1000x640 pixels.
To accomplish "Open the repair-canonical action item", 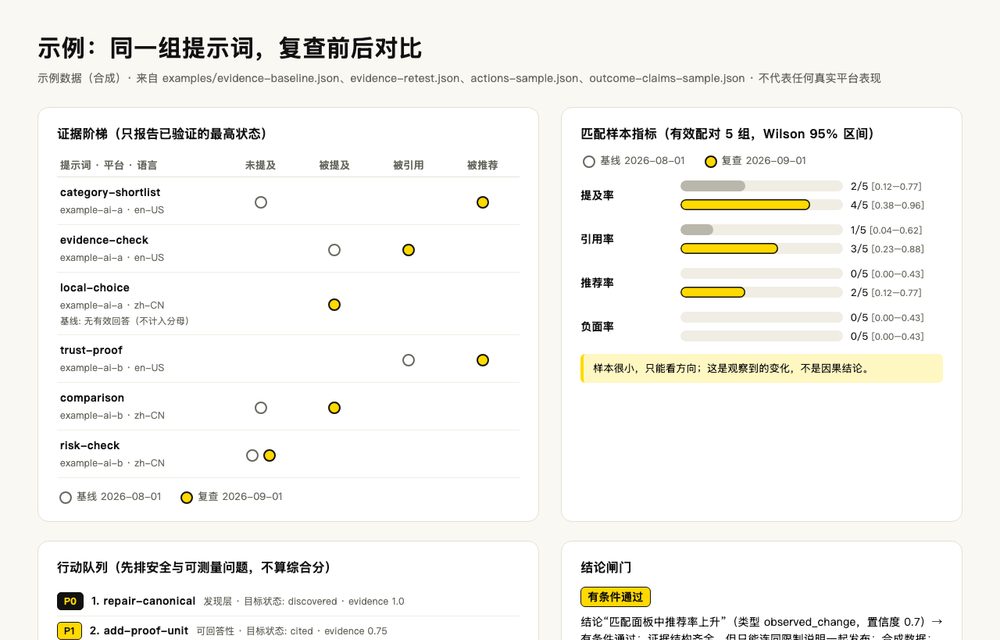I will pos(288,601).
